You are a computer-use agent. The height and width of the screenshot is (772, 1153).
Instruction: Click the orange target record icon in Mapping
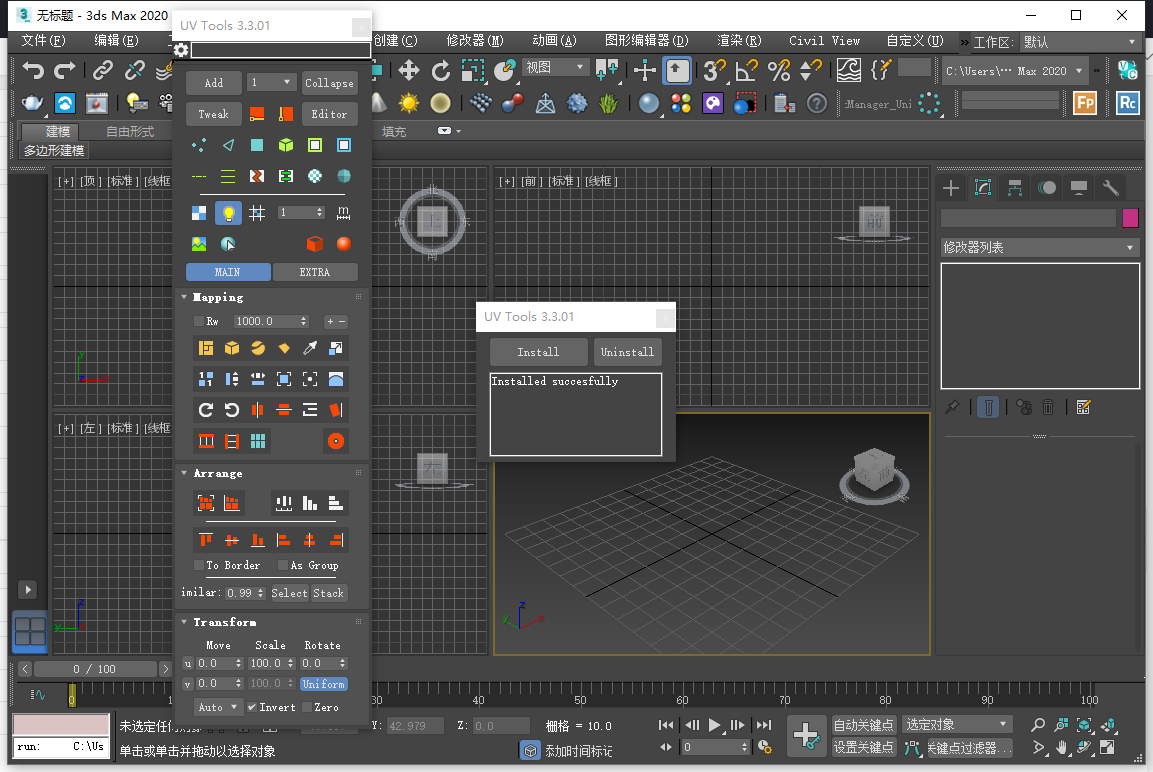(336, 441)
